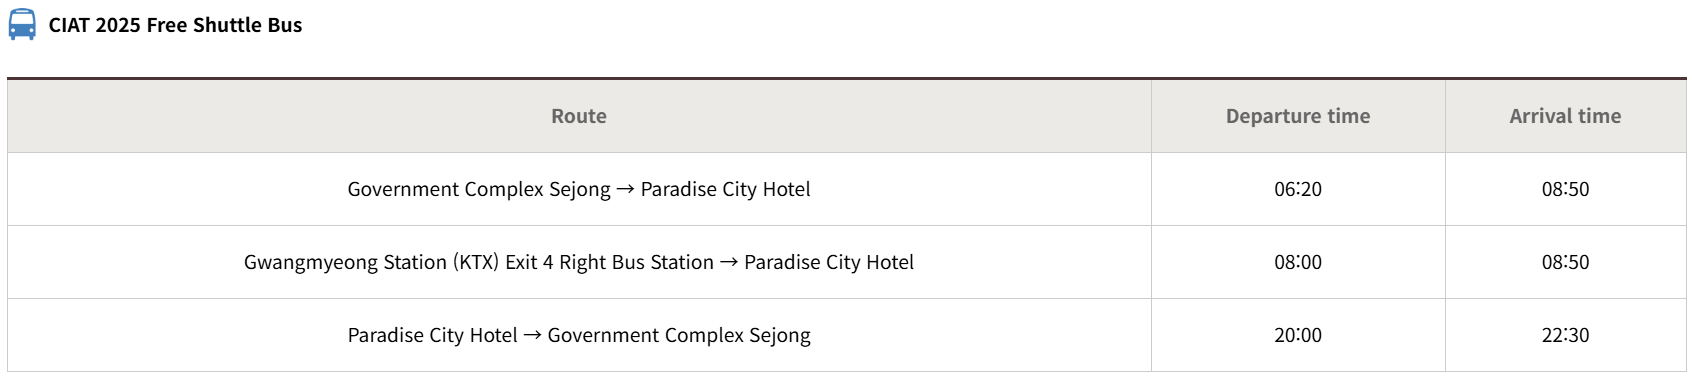Click the 06:20 departure time cell
The image size is (1692, 376).
tap(1298, 189)
